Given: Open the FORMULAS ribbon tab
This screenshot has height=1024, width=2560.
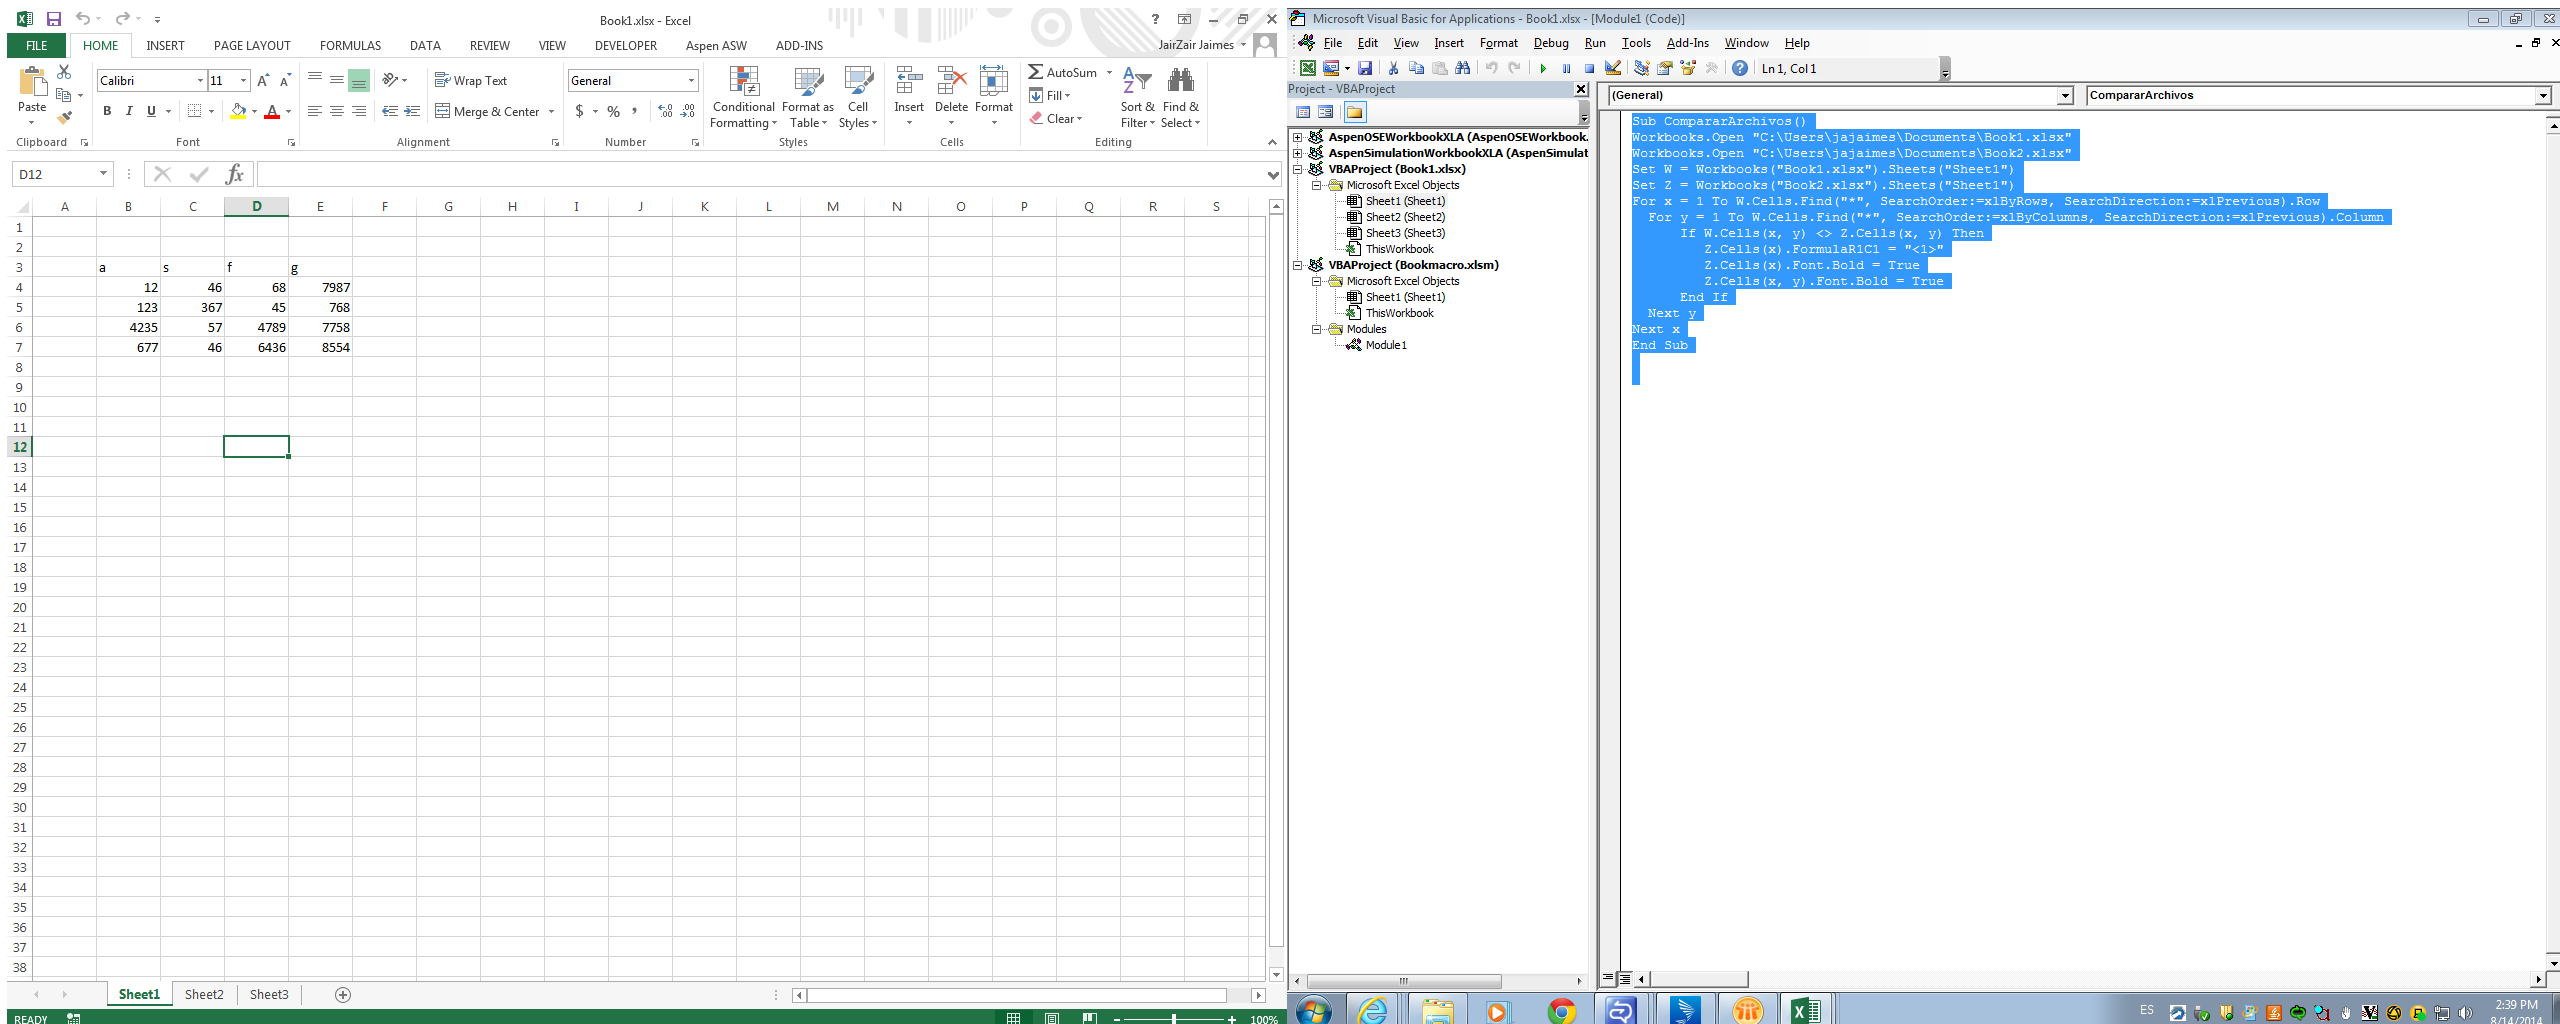Looking at the screenshot, I should [x=350, y=45].
